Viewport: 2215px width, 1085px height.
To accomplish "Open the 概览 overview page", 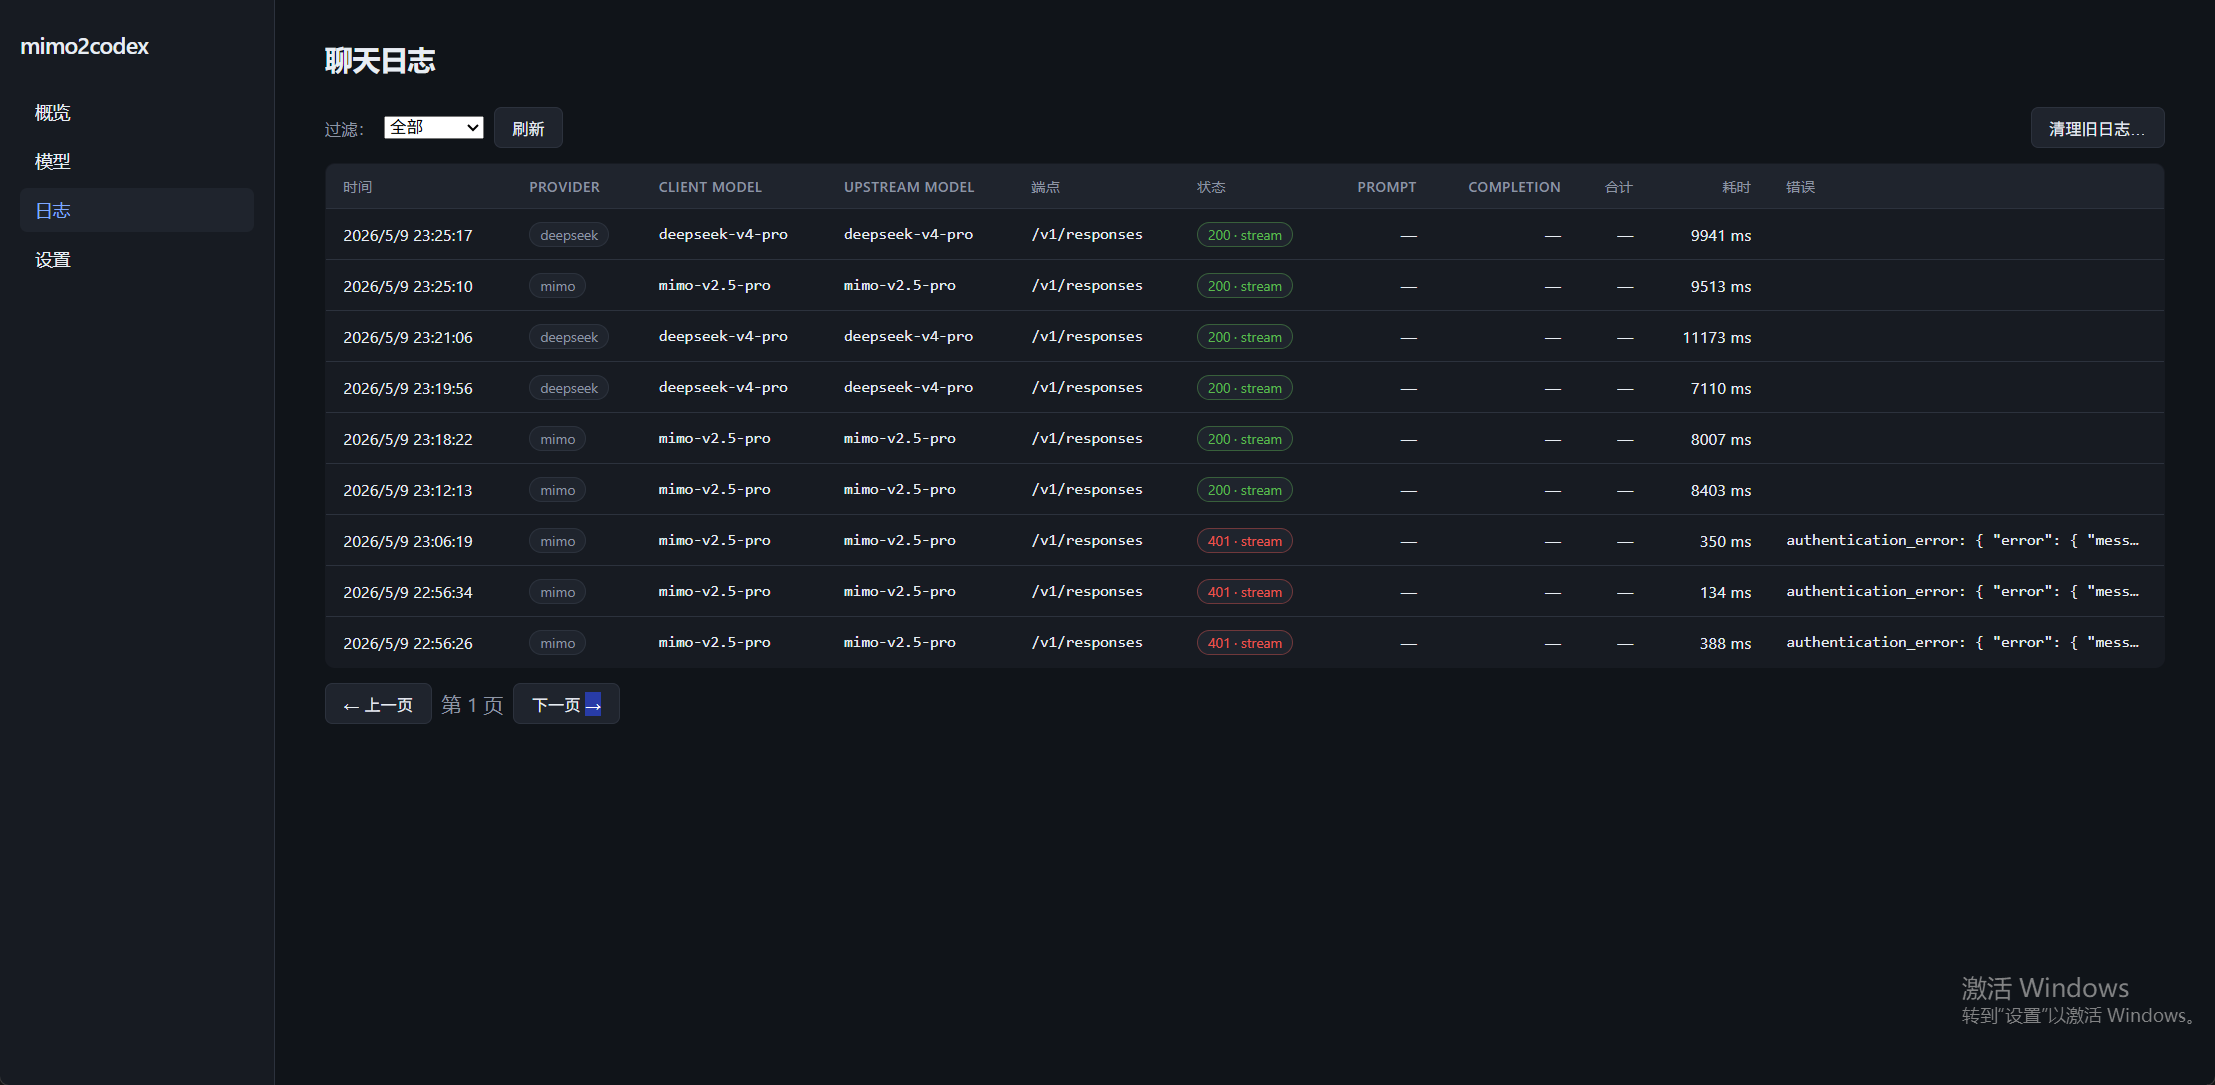I will (137, 112).
